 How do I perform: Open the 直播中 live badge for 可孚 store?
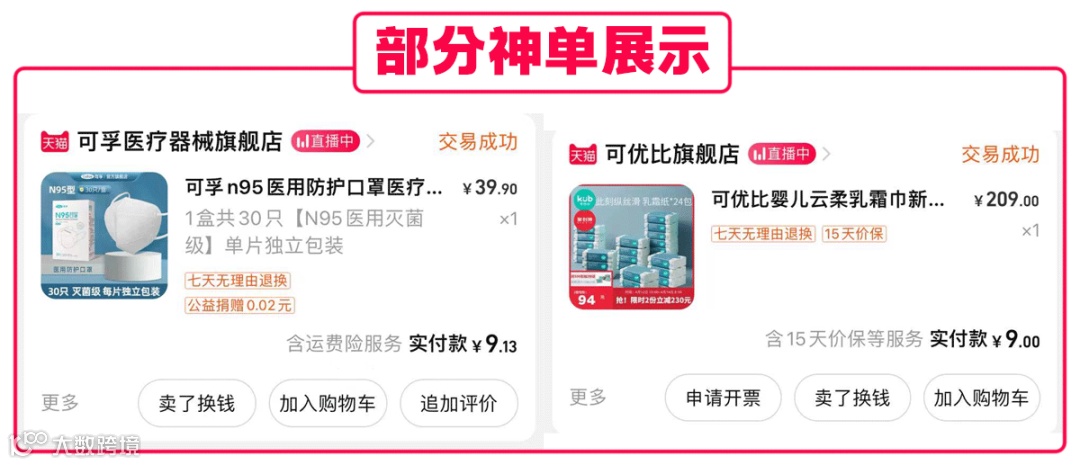[326, 142]
